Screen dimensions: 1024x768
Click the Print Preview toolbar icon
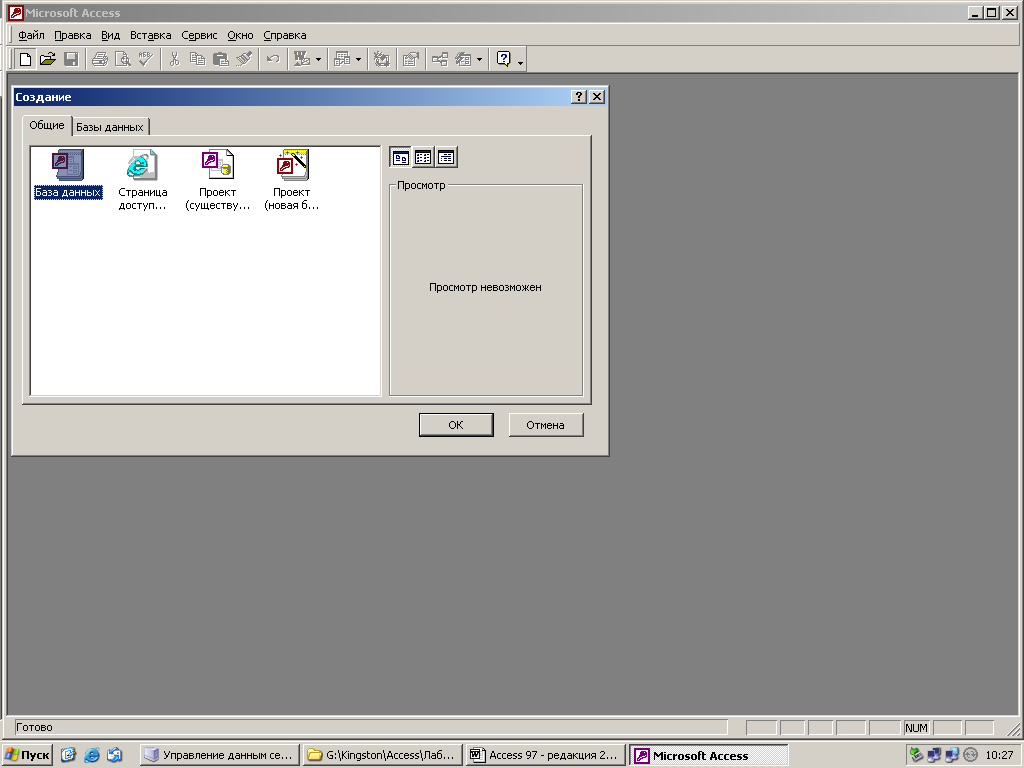pyautogui.click(x=123, y=59)
